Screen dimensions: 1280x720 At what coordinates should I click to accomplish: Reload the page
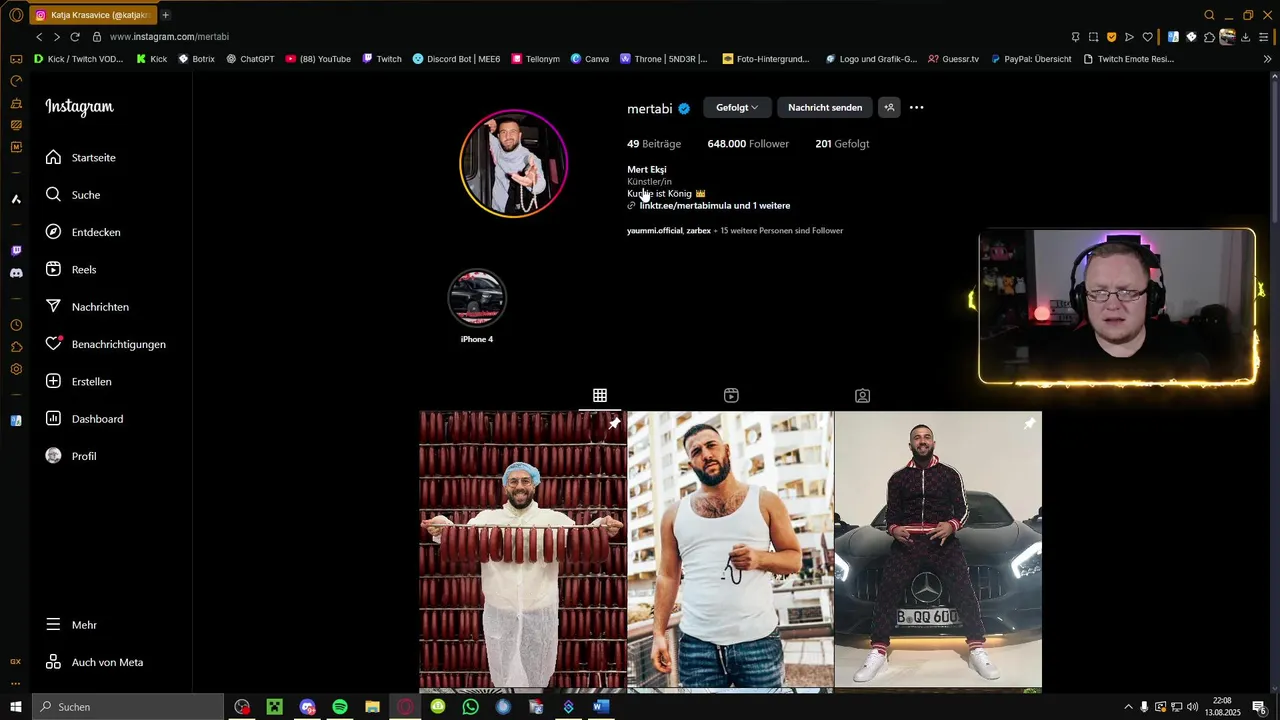pyautogui.click(x=75, y=37)
